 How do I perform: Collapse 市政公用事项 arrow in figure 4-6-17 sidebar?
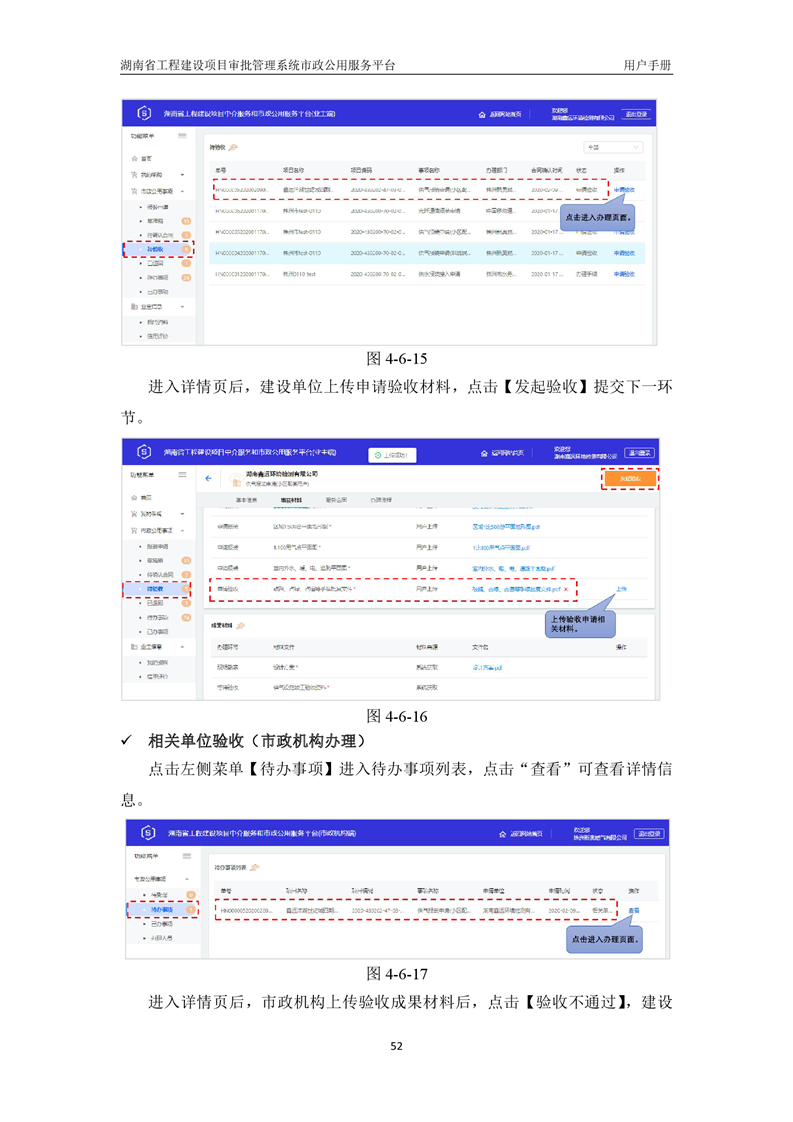click(188, 879)
